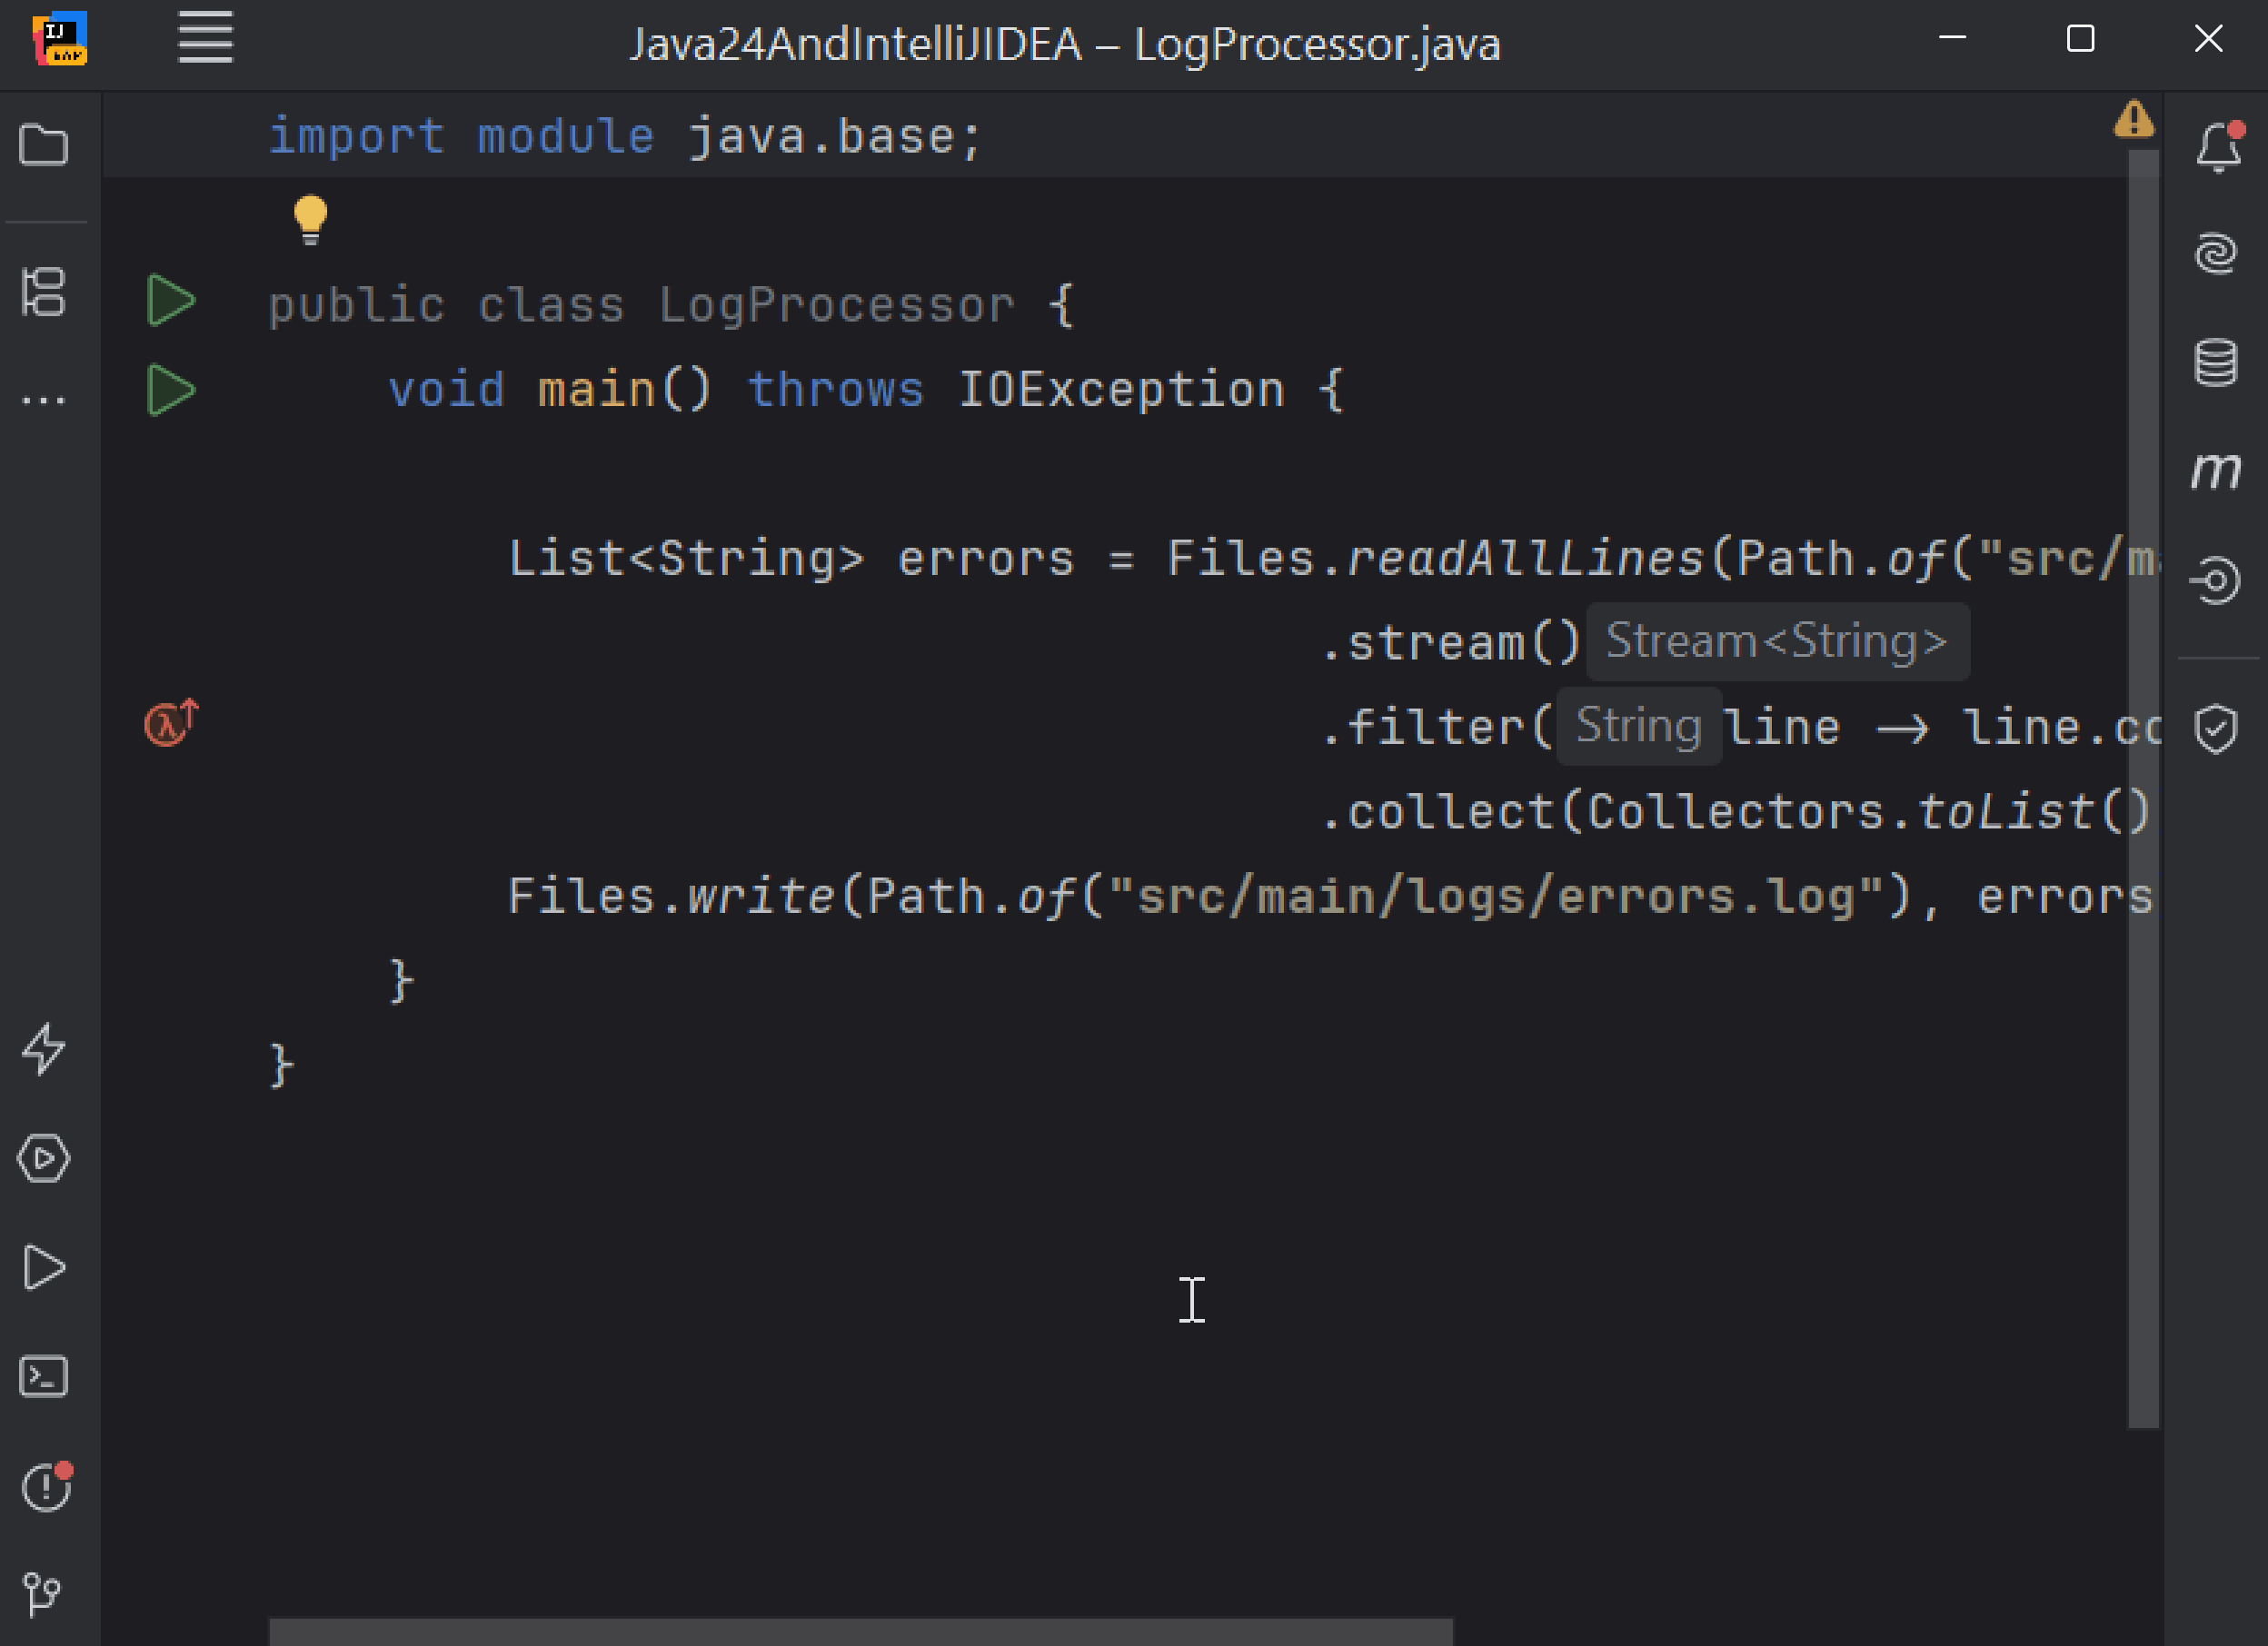Open the Git version control window
The height and width of the screenshot is (1646, 2268).
42,1594
